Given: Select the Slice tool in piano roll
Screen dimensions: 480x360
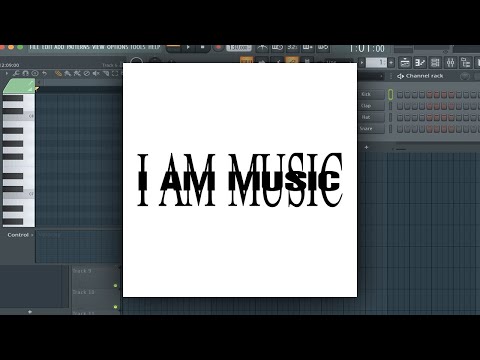Looking at the screenshot, I should click(106, 73).
